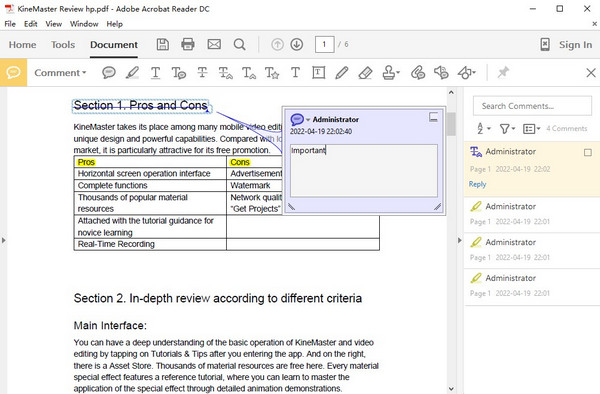This screenshot has width=600, height=394.
Task: Select the Add sticky note tool
Action: (x=109, y=72)
